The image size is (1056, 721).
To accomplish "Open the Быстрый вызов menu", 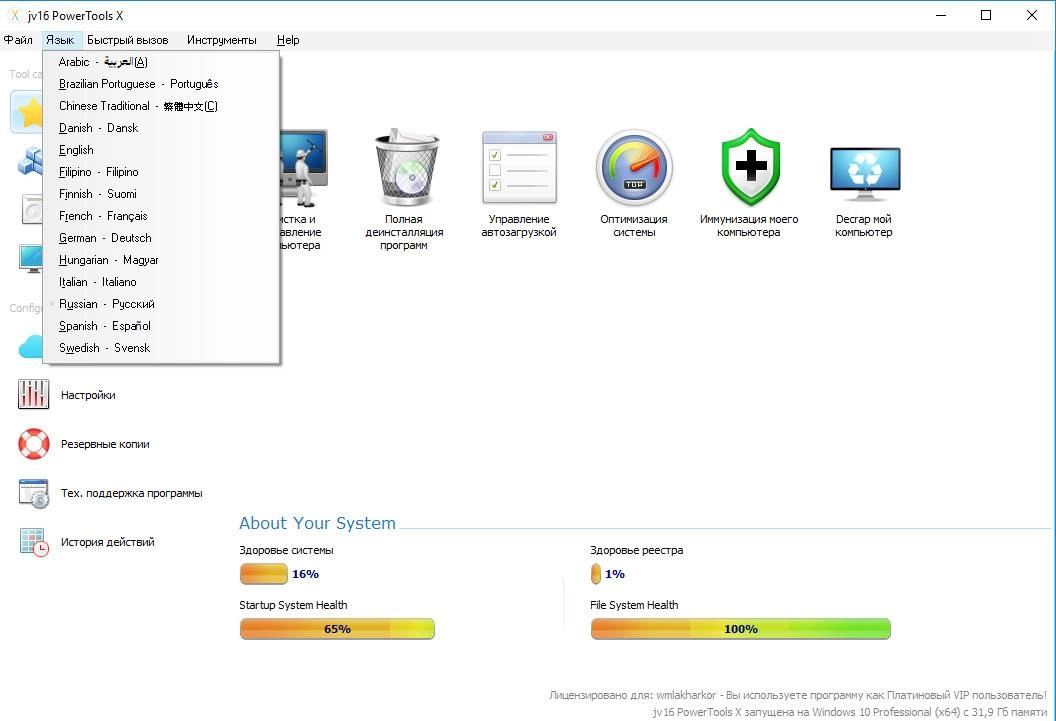I will (127, 40).
